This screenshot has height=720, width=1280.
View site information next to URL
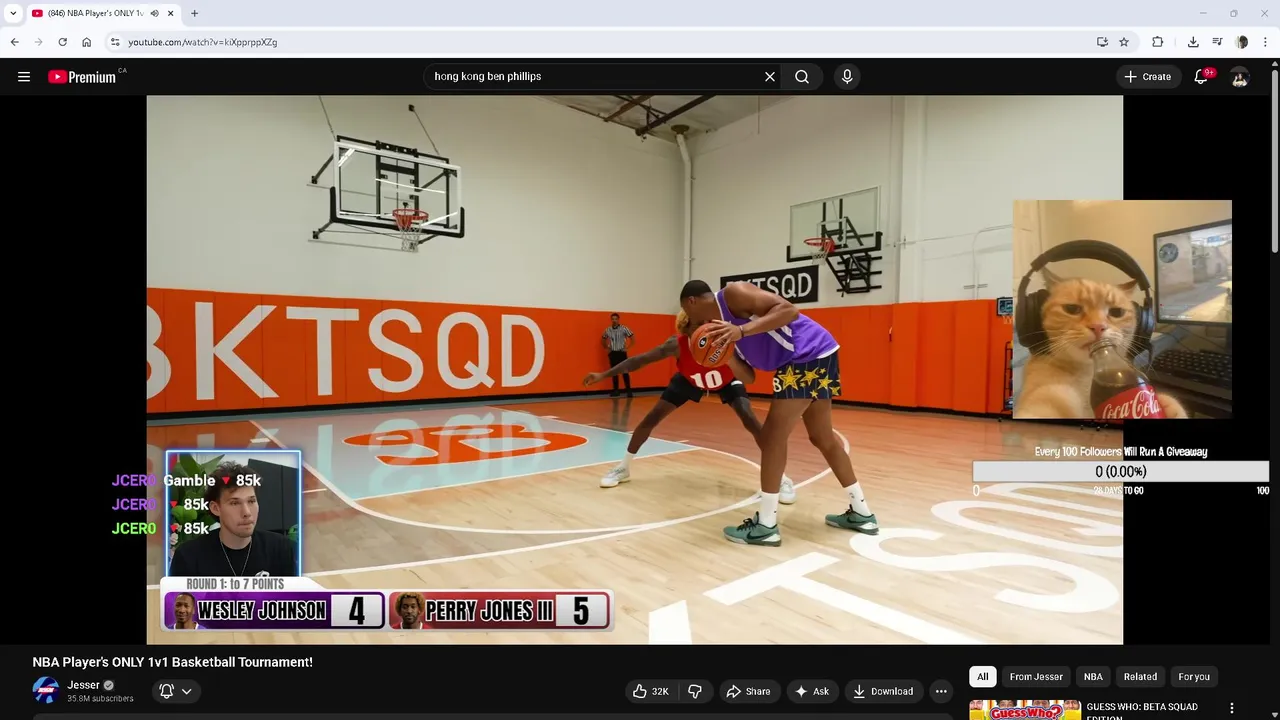coord(115,42)
